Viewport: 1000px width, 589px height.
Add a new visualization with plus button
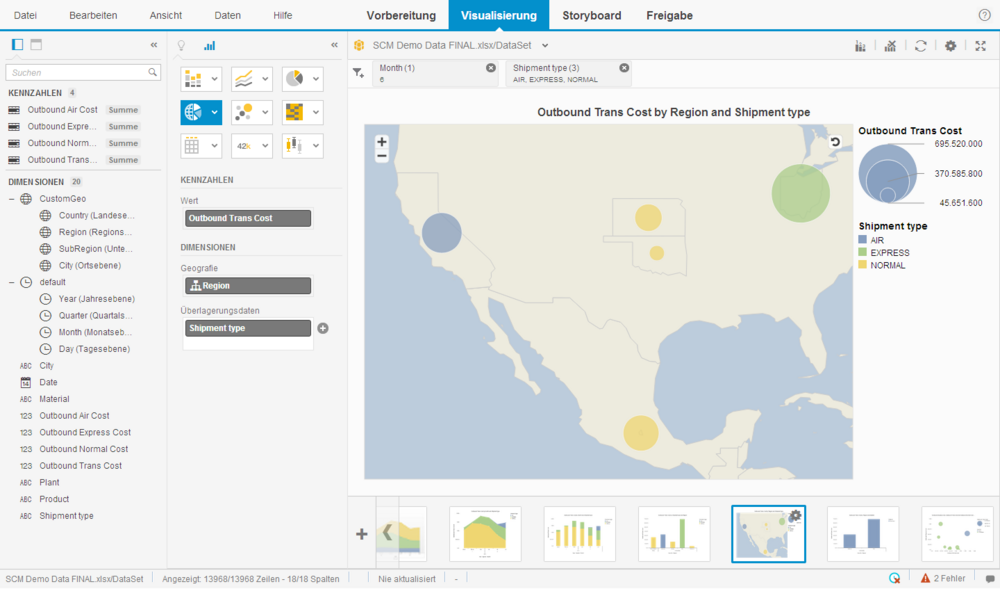(x=362, y=534)
